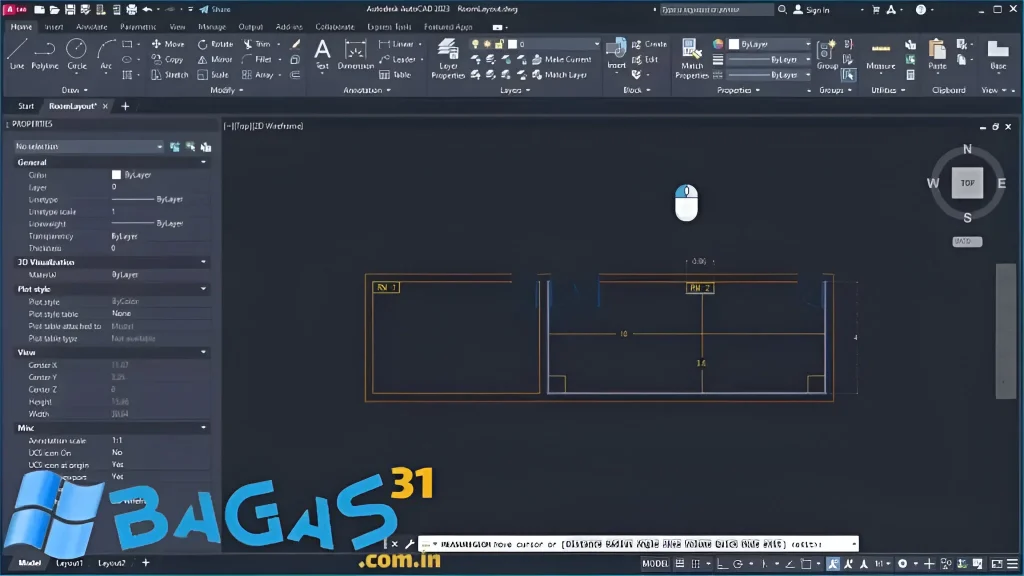Image resolution: width=1024 pixels, height=576 pixels.
Task: Open the Insert ribbon tab
Action: click(54, 27)
